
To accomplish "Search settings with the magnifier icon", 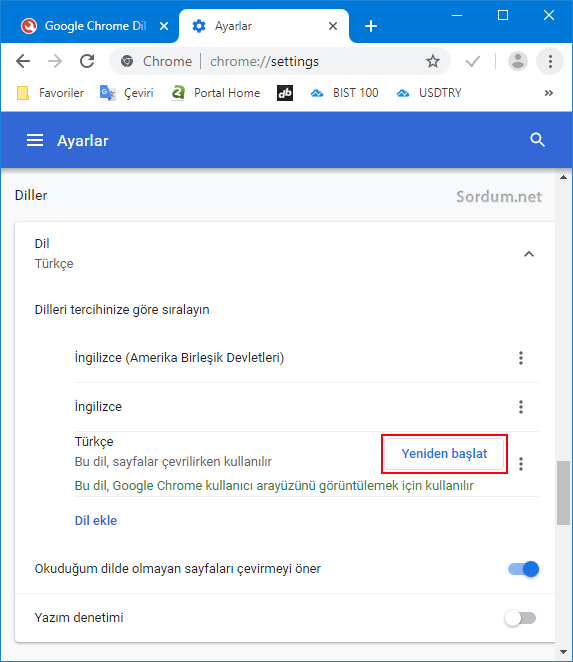I will pyautogui.click(x=537, y=140).
